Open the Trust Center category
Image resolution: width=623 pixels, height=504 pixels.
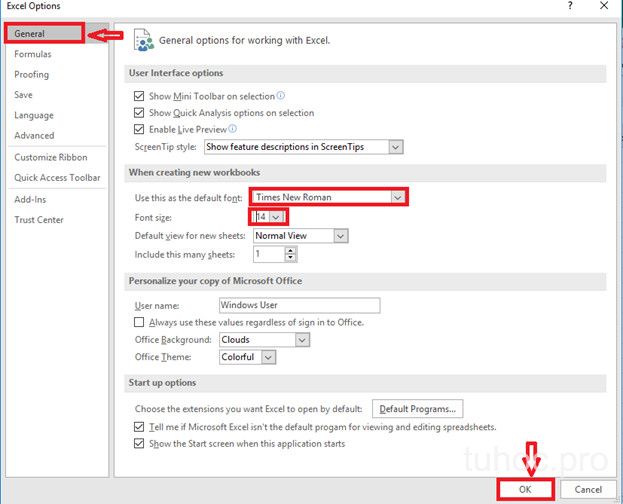pyautogui.click(x=39, y=220)
